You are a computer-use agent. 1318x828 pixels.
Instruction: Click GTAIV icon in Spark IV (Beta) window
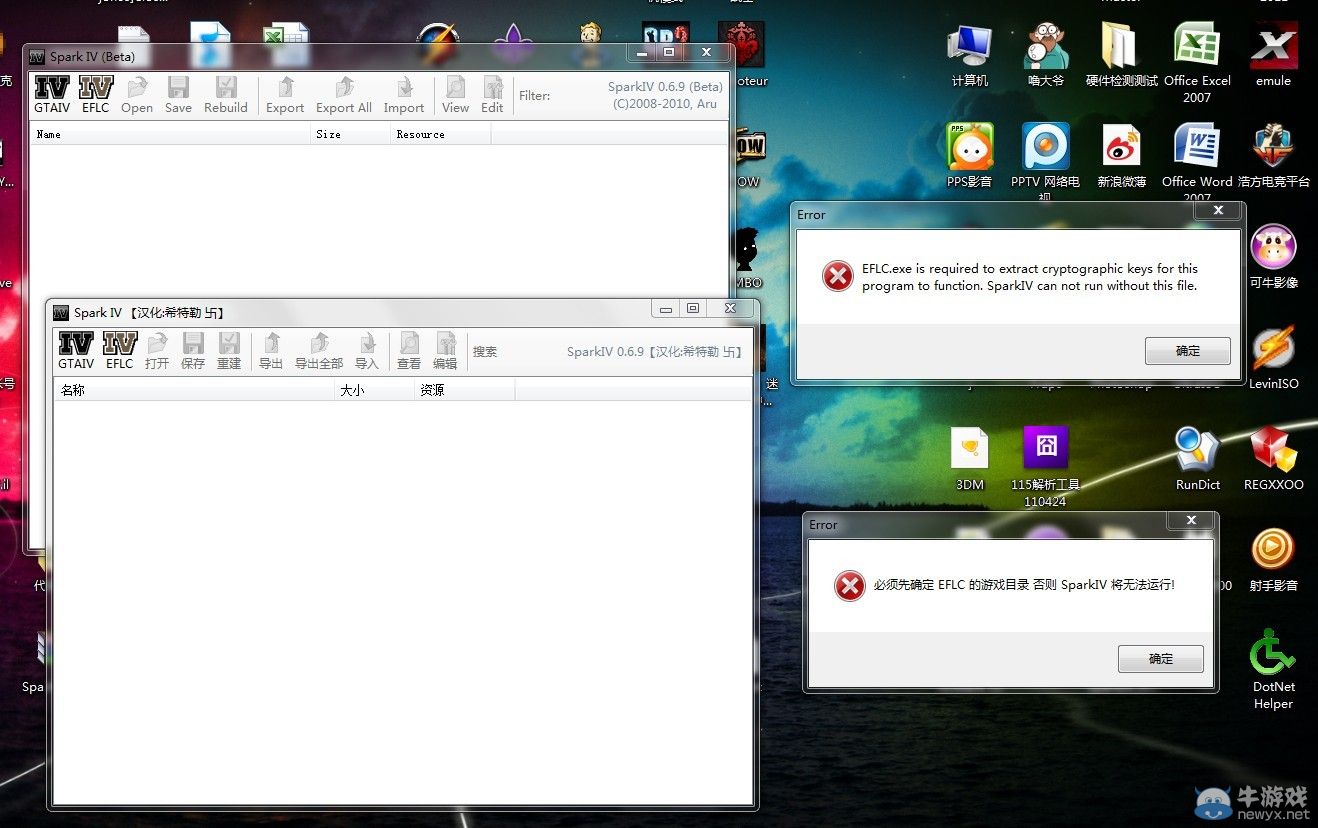click(52, 95)
